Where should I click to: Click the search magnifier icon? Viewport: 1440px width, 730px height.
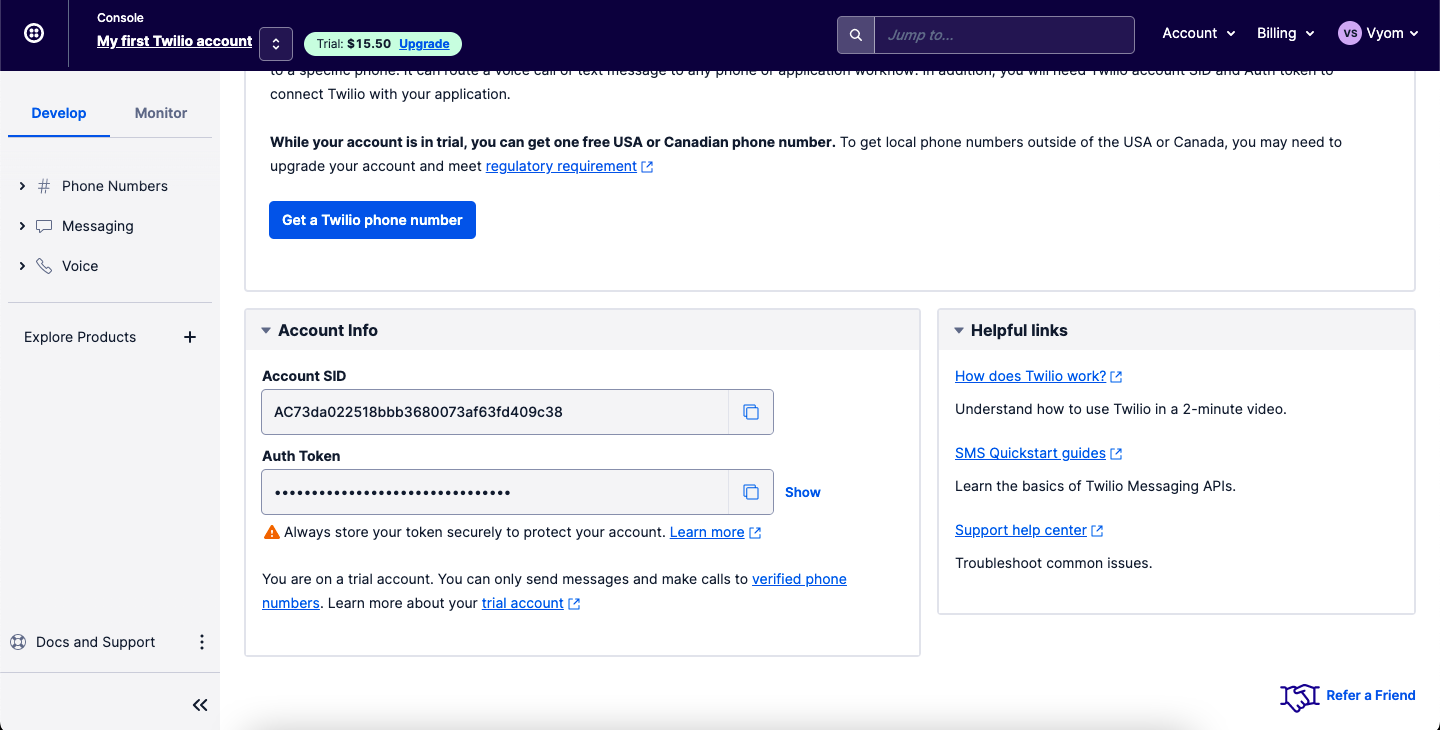[x=856, y=35]
